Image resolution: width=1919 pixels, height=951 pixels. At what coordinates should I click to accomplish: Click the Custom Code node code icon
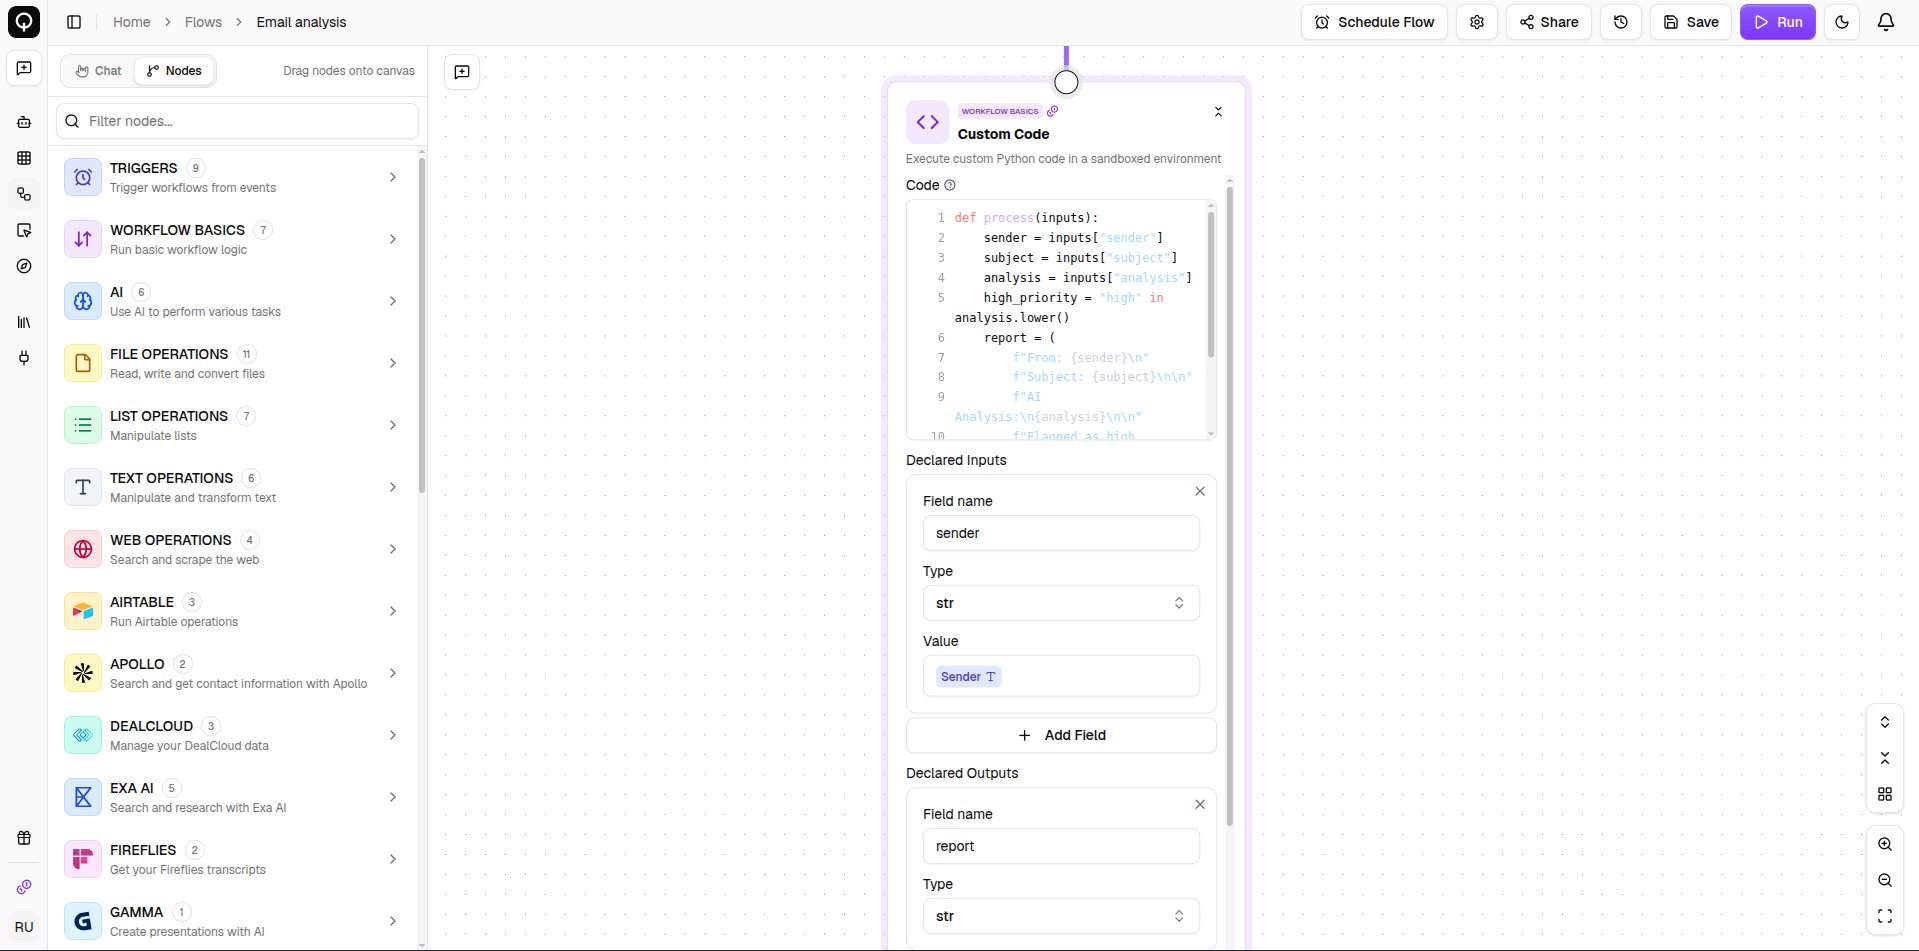pos(927,122)
